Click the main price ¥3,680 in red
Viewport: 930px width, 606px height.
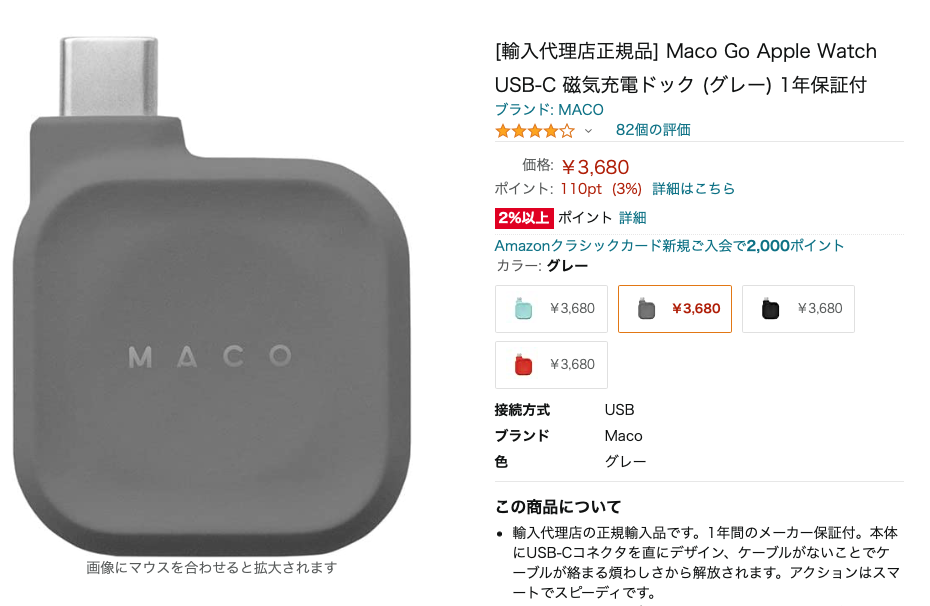point(595,167)
